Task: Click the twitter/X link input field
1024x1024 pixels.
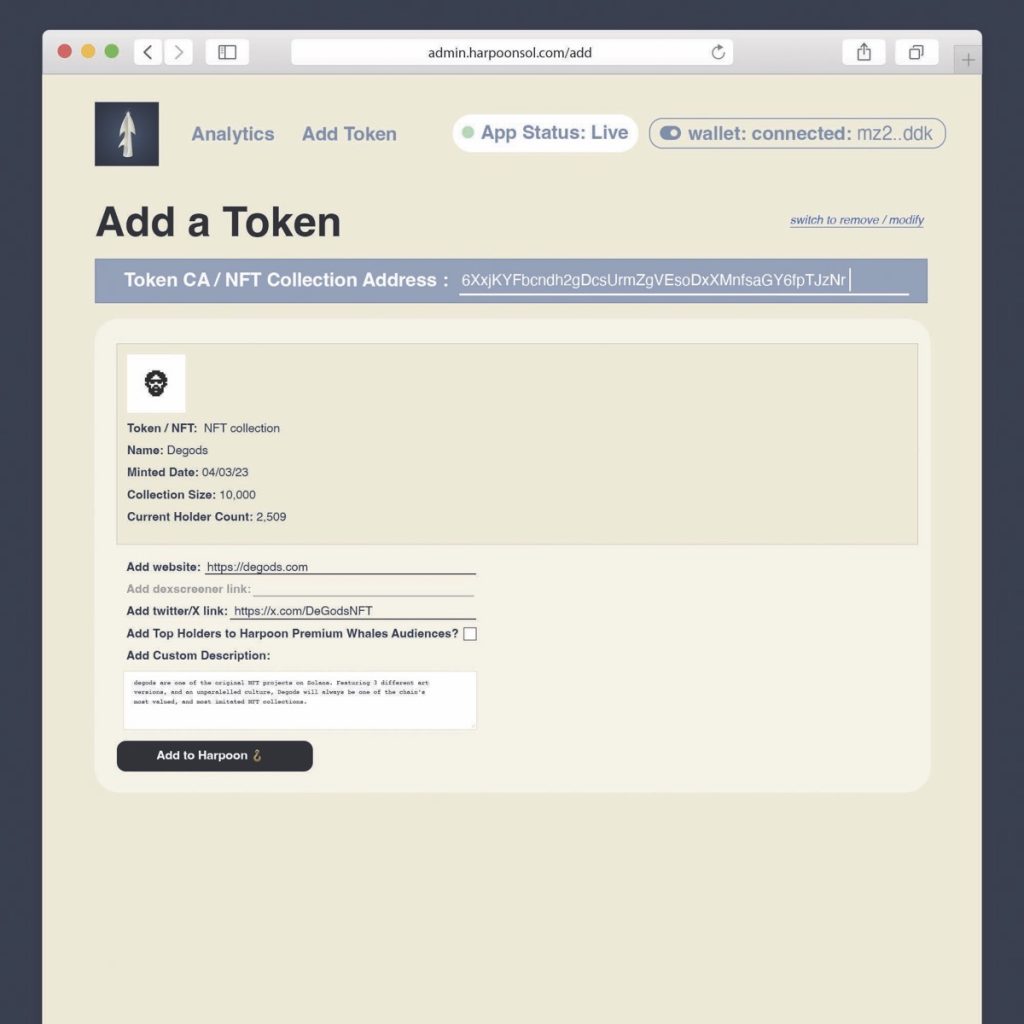Action: (x=352, y=611)
